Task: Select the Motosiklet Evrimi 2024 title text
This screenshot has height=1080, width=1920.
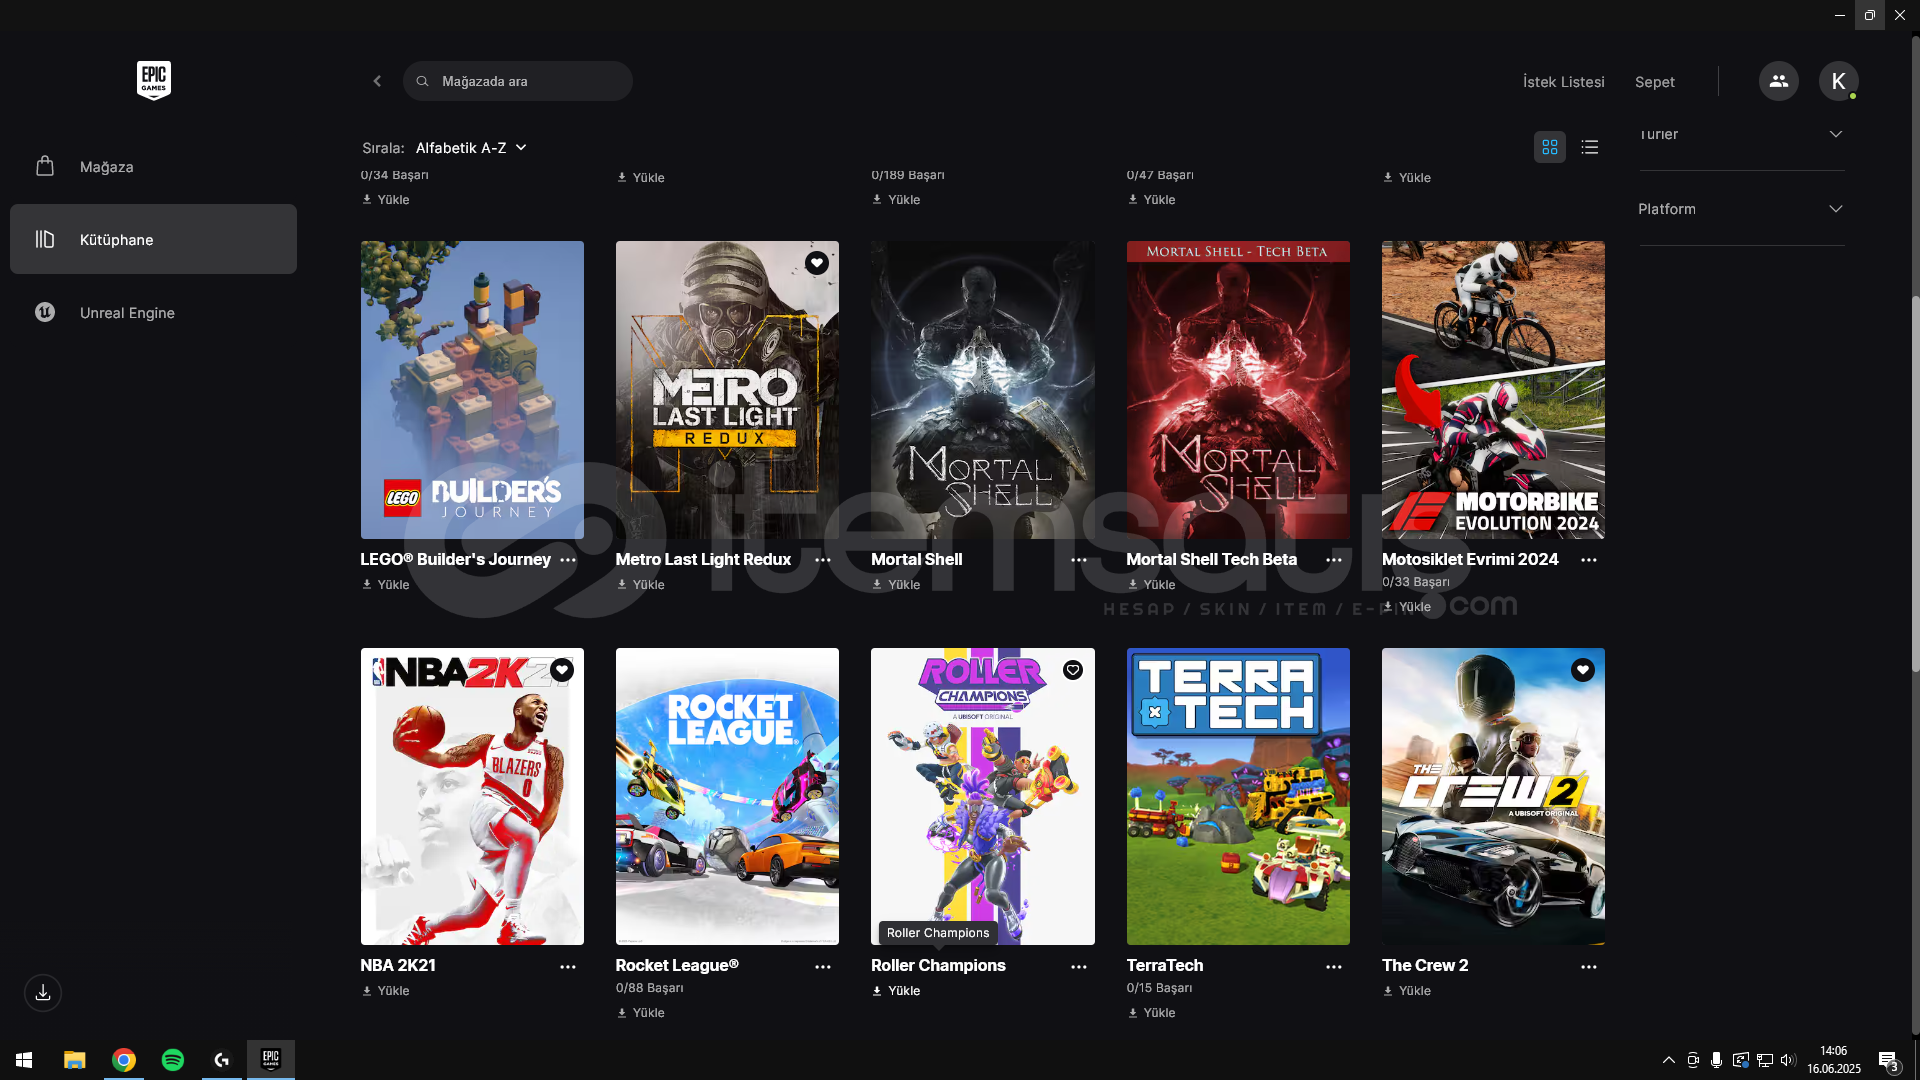Action: pos(1470,560)
